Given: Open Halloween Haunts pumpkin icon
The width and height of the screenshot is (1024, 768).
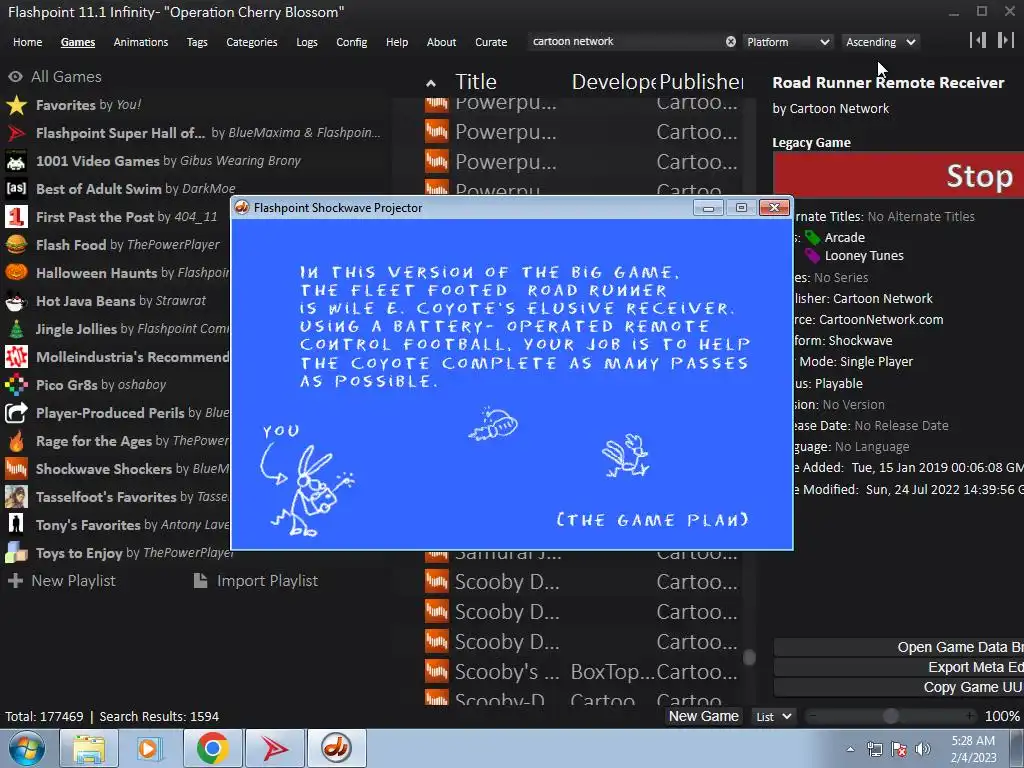Looking at the screenshot, I should pos(16,272).
